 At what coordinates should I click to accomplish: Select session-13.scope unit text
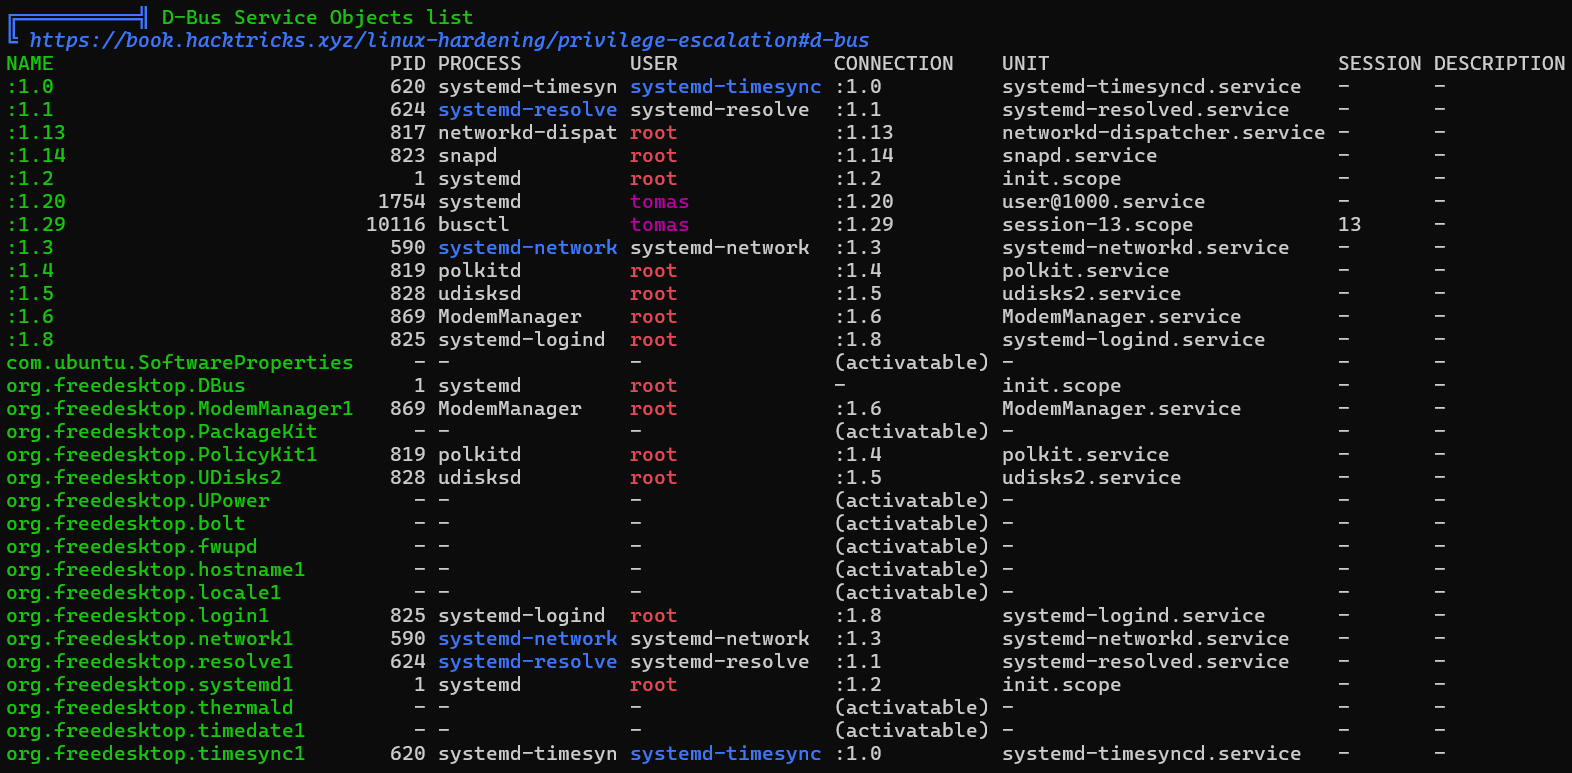pos(1098,224)
